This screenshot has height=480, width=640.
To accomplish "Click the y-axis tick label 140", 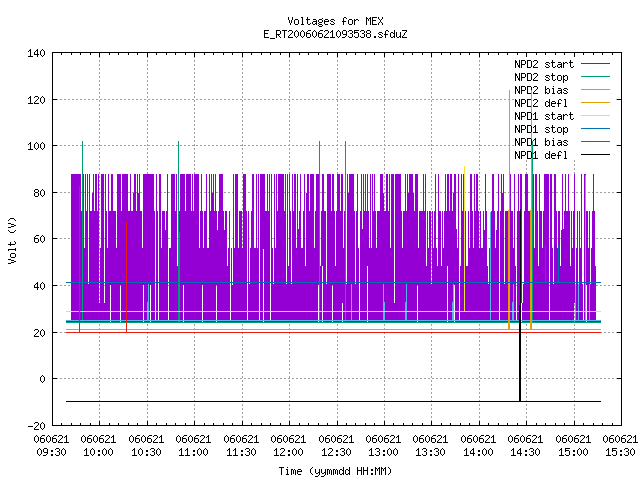I will coord(36,53).
